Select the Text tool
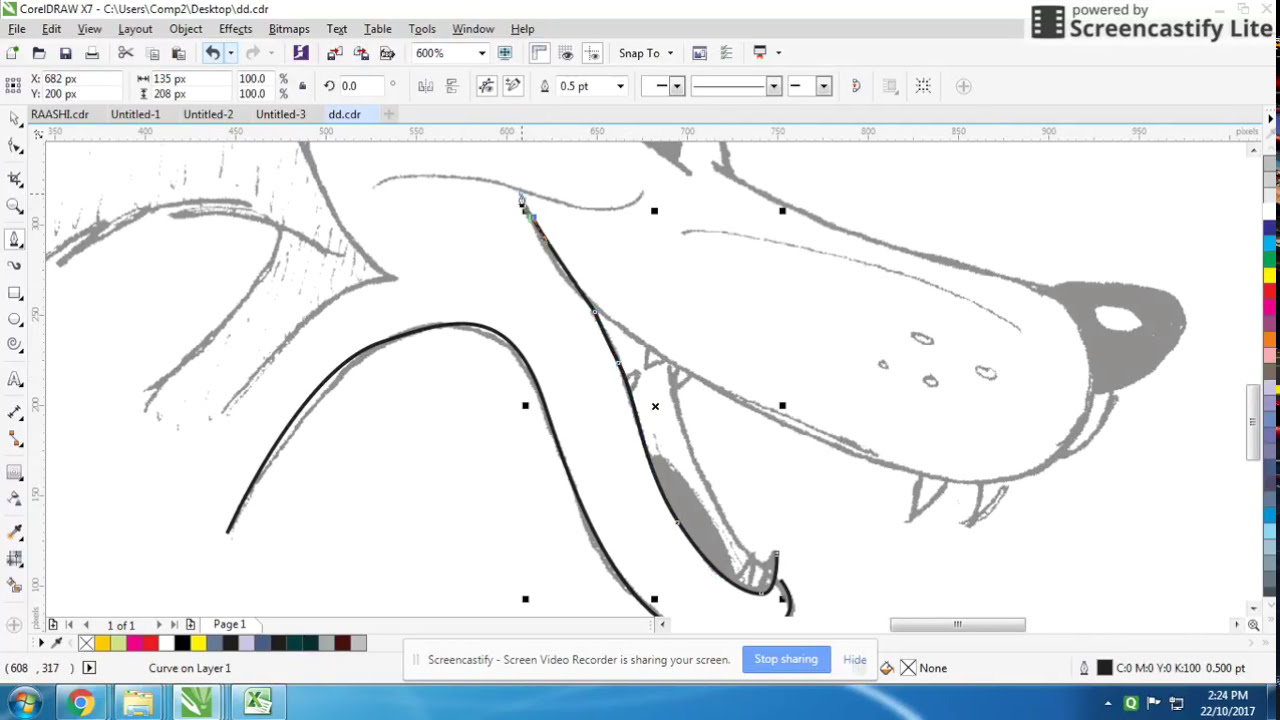Screen dimensions: 1280x720 (15, 379)
